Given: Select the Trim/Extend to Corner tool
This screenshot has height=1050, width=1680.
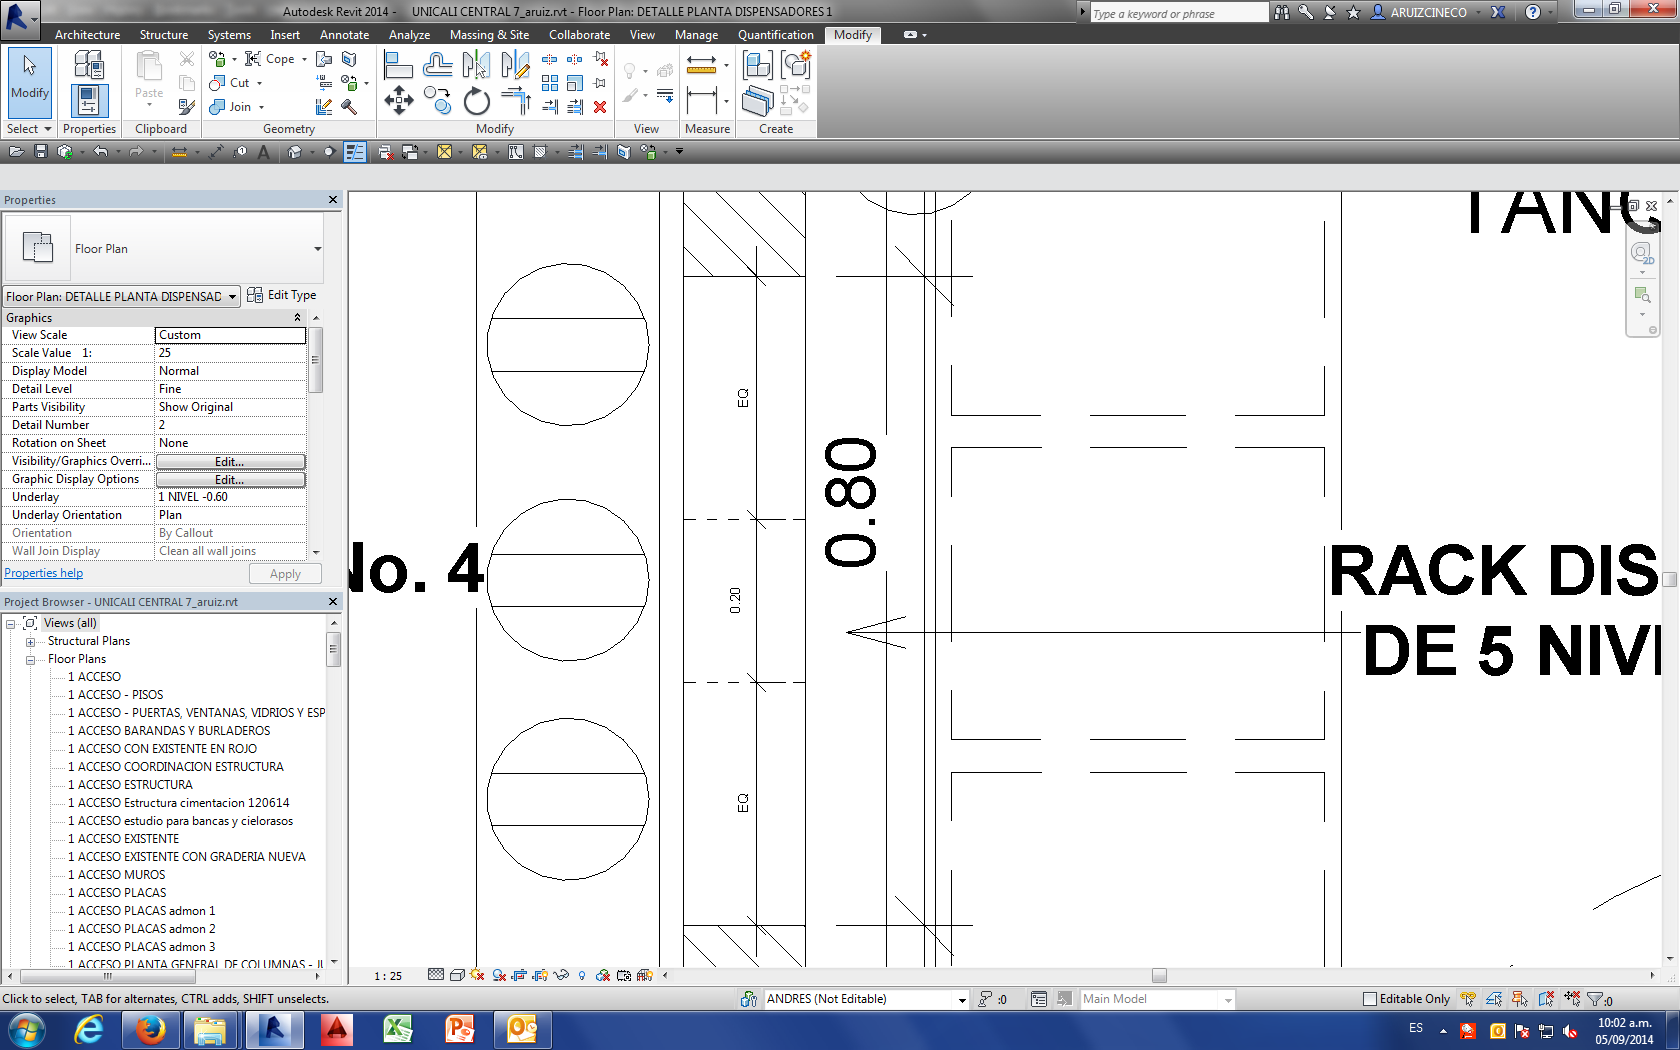Looking at the screenshot, I should coord(515,101).
